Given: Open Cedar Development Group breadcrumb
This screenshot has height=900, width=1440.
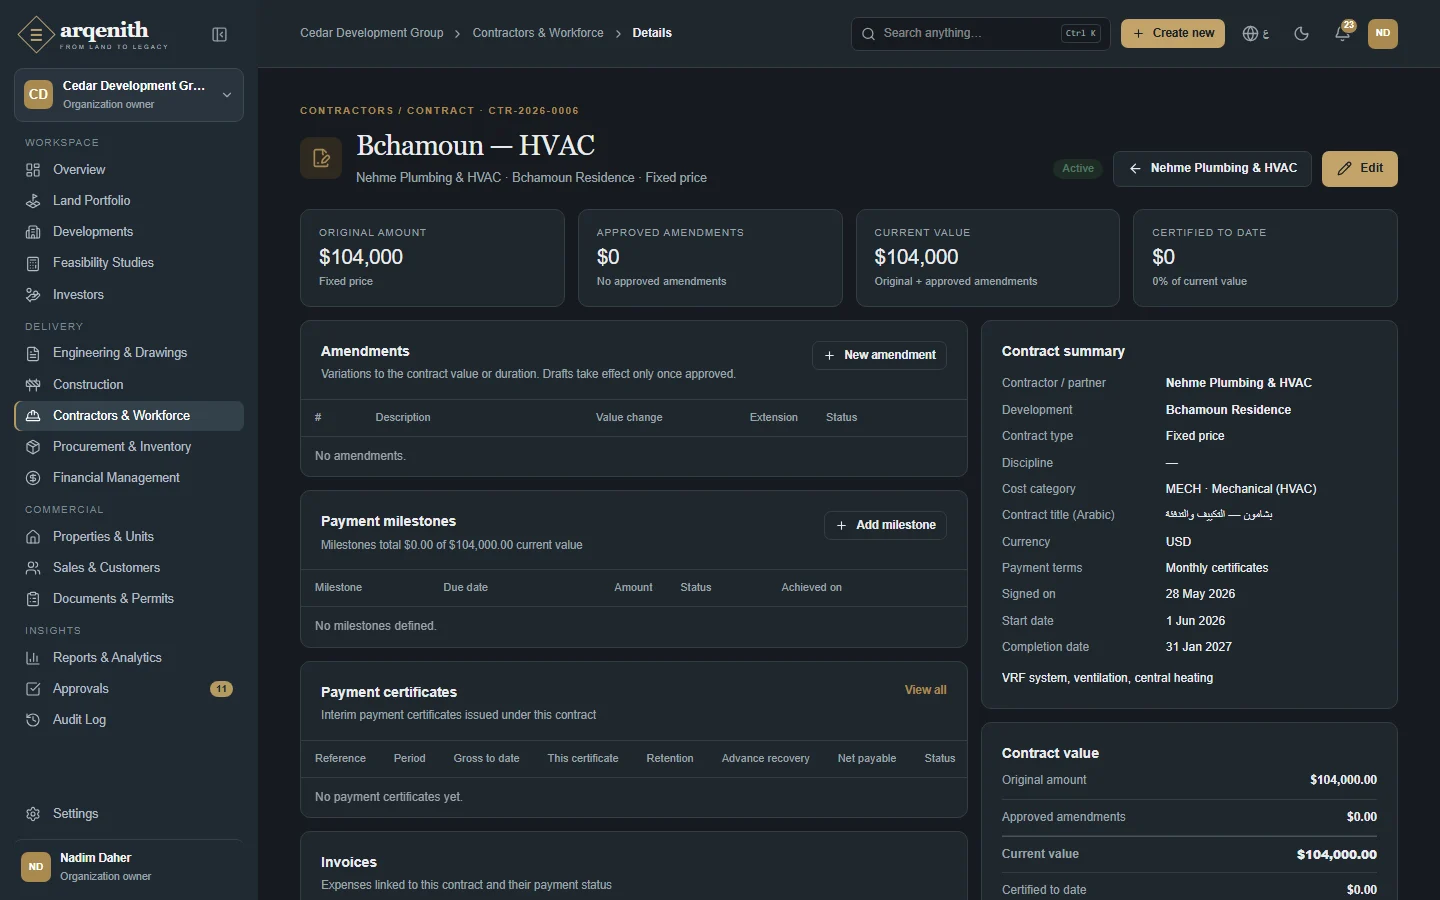Looking at the screenshot, I should pos(372,33).
